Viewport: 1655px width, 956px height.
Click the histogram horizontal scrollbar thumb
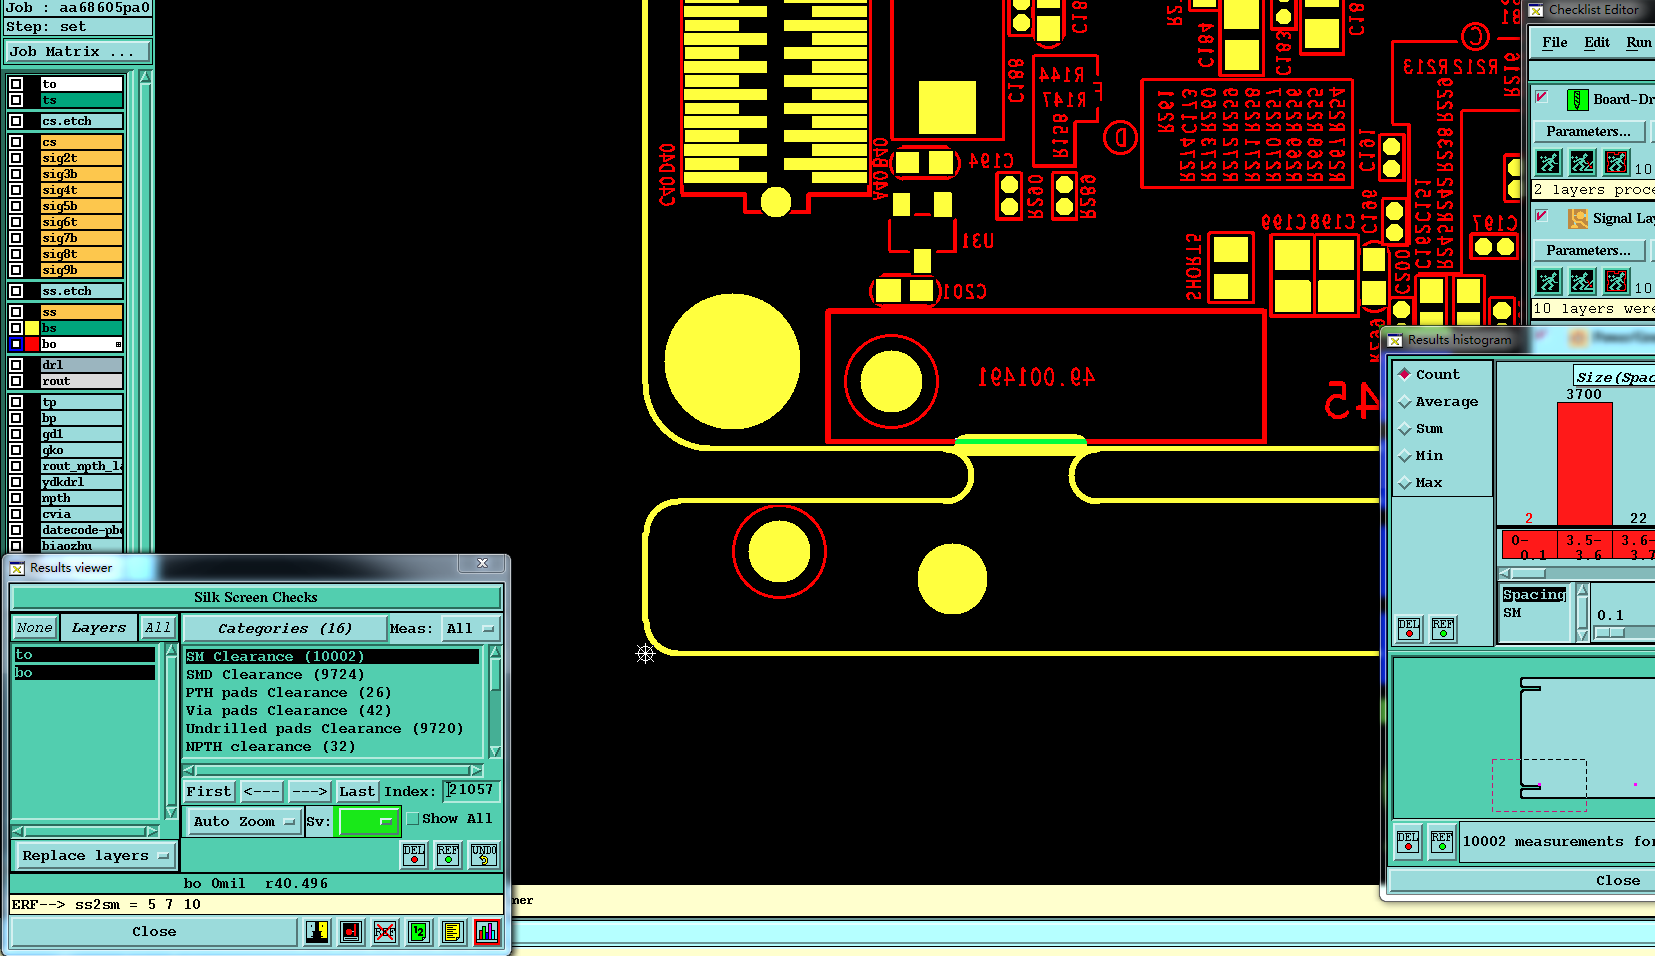1529,574
